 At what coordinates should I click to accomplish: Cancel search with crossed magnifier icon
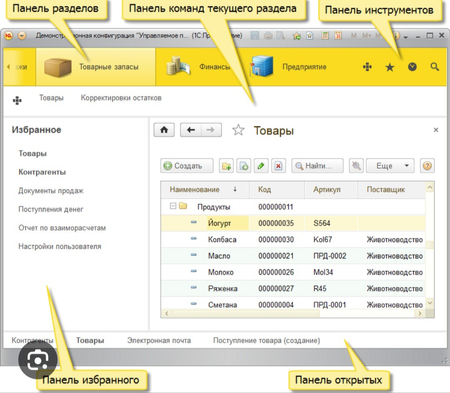356,166
